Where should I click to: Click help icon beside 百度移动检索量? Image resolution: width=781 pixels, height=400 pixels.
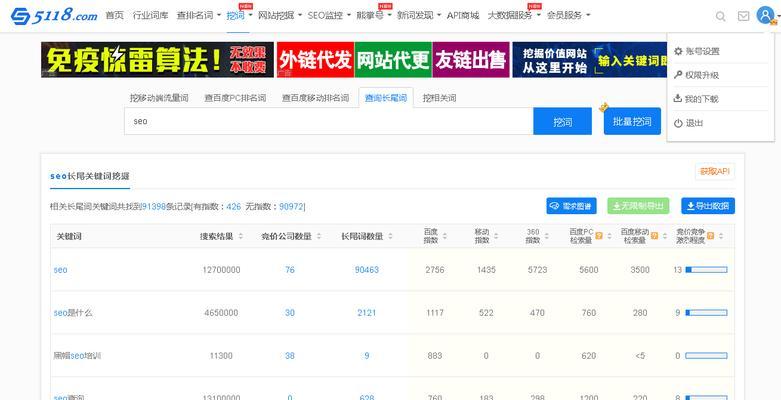[654, 236]
